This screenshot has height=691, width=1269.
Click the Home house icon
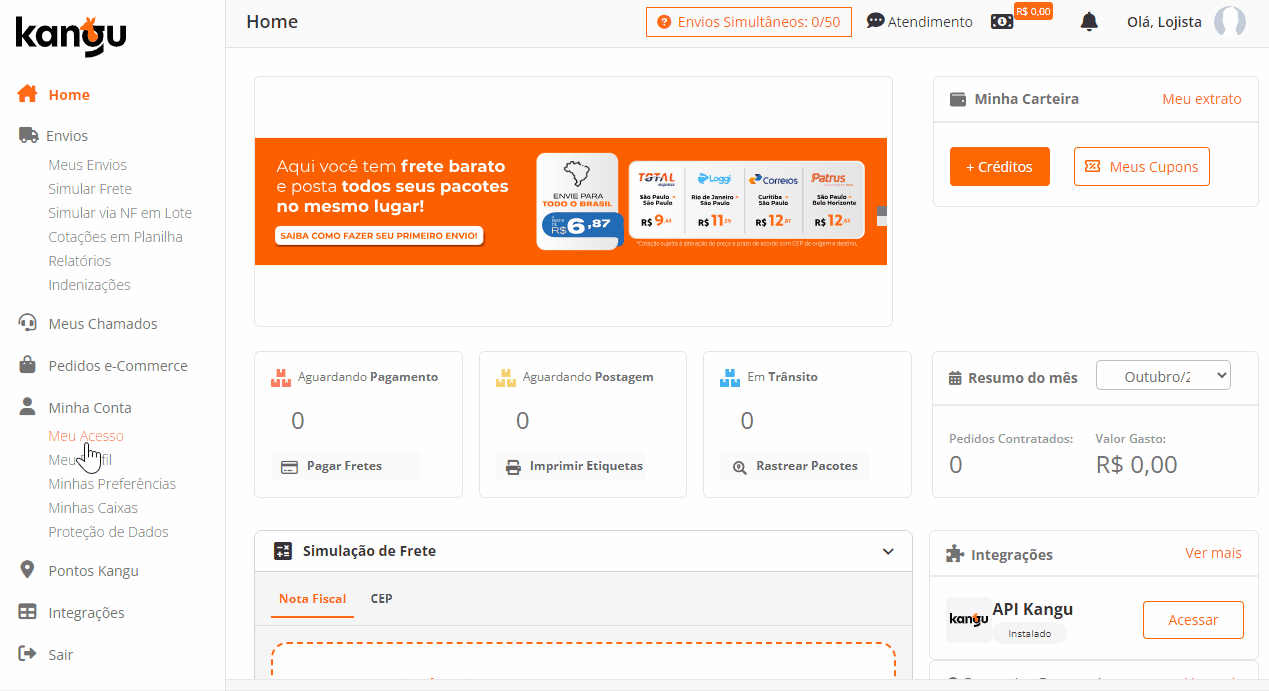pos(28,95)
